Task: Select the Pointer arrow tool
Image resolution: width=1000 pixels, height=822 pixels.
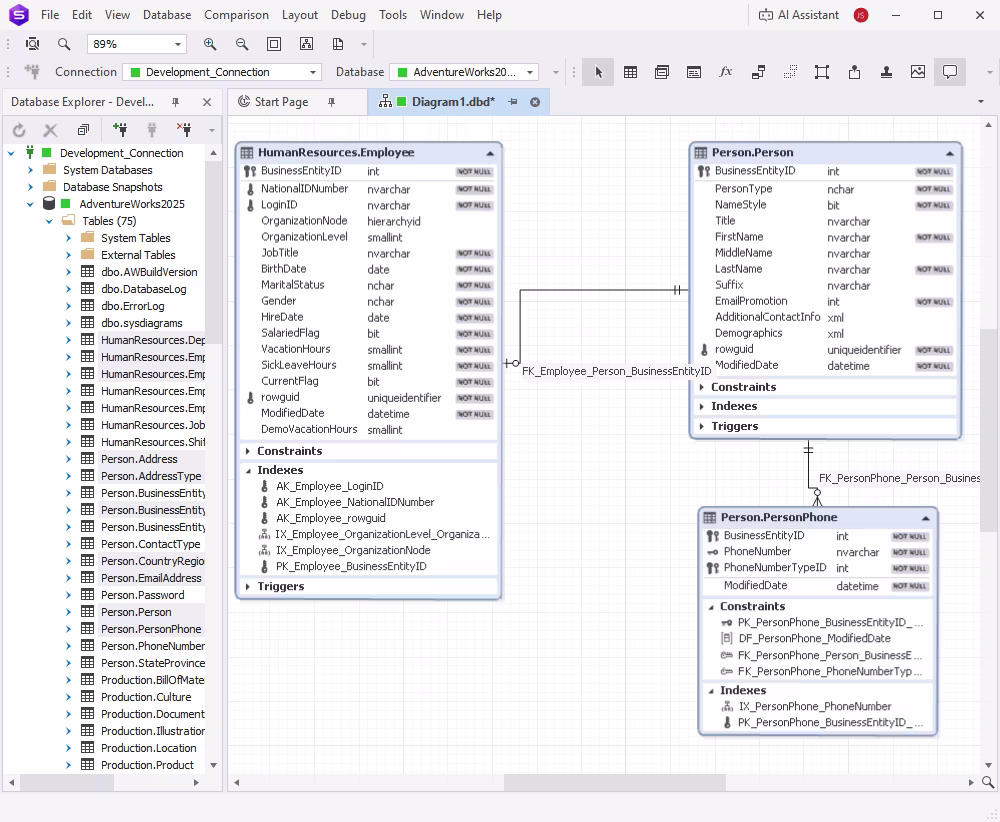Action: tap(598, 72)
